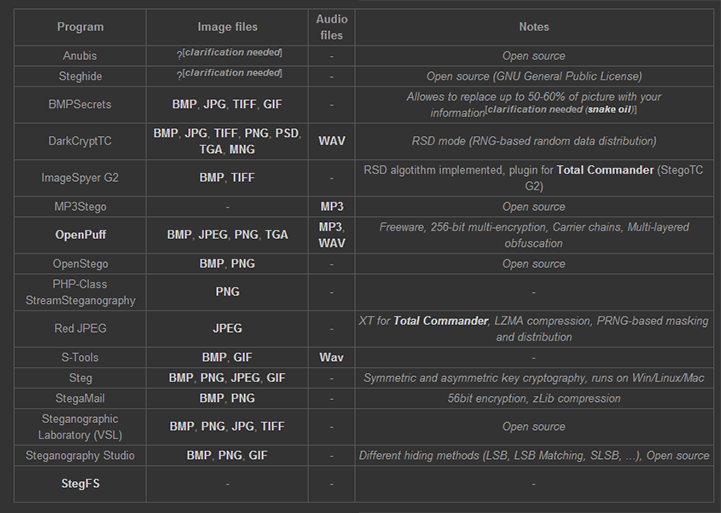This screenshot has height=513, width=721.
Task: Click the Notes column header
Action: 534,27
